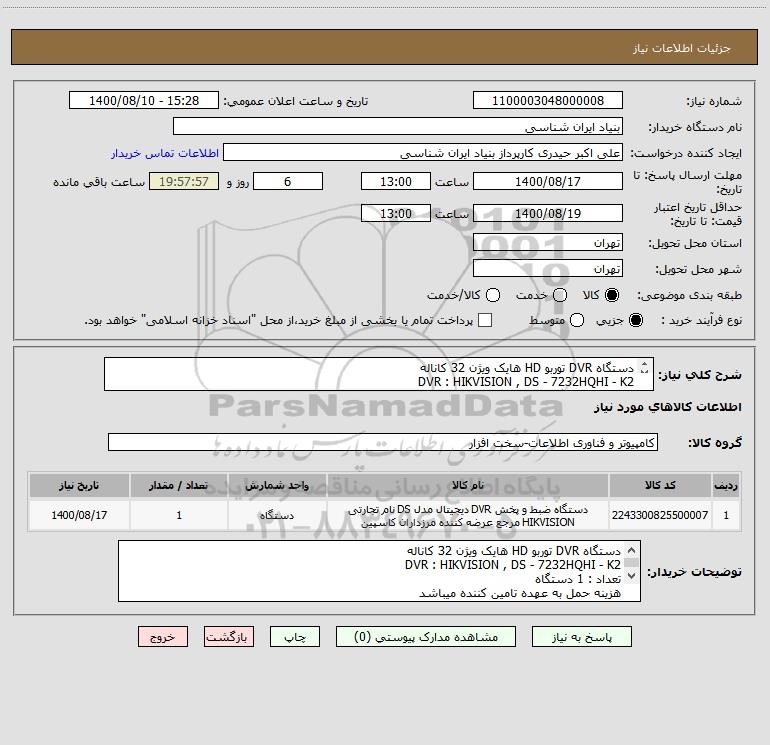The height and width of the screenshot is (745, 770).
Task: Click the شرح کلی نیاز text area
Action: pyautogui.click(x=379, y=374)
